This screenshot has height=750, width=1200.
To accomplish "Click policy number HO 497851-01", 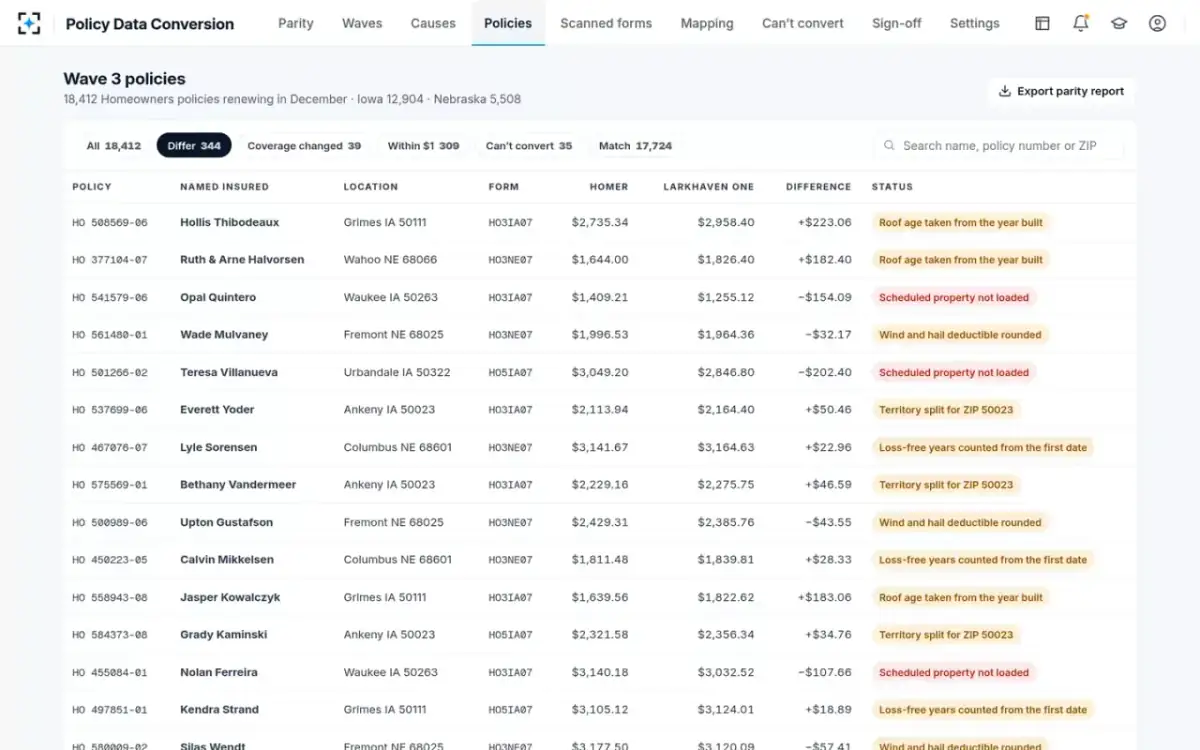I will [x=110, y=710].
